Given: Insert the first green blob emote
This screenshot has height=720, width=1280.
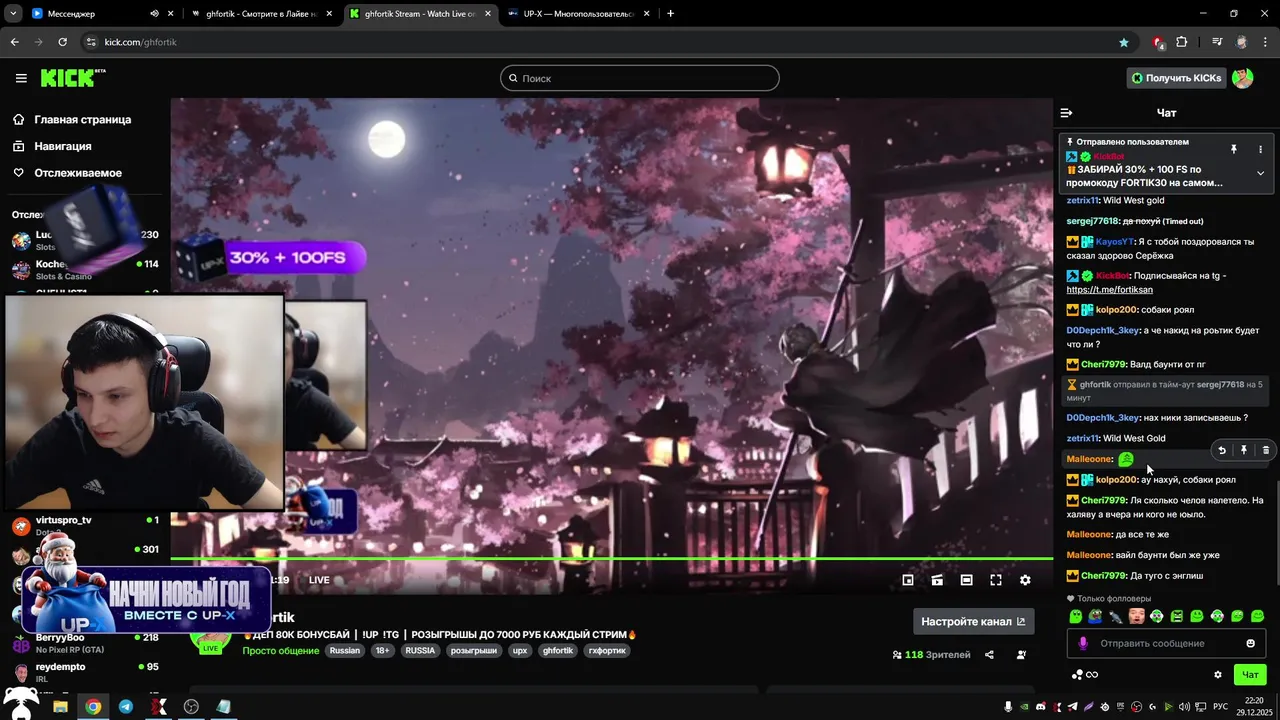Looking at the screenshot, I should pyautogui.click(x=1076, y=616).
